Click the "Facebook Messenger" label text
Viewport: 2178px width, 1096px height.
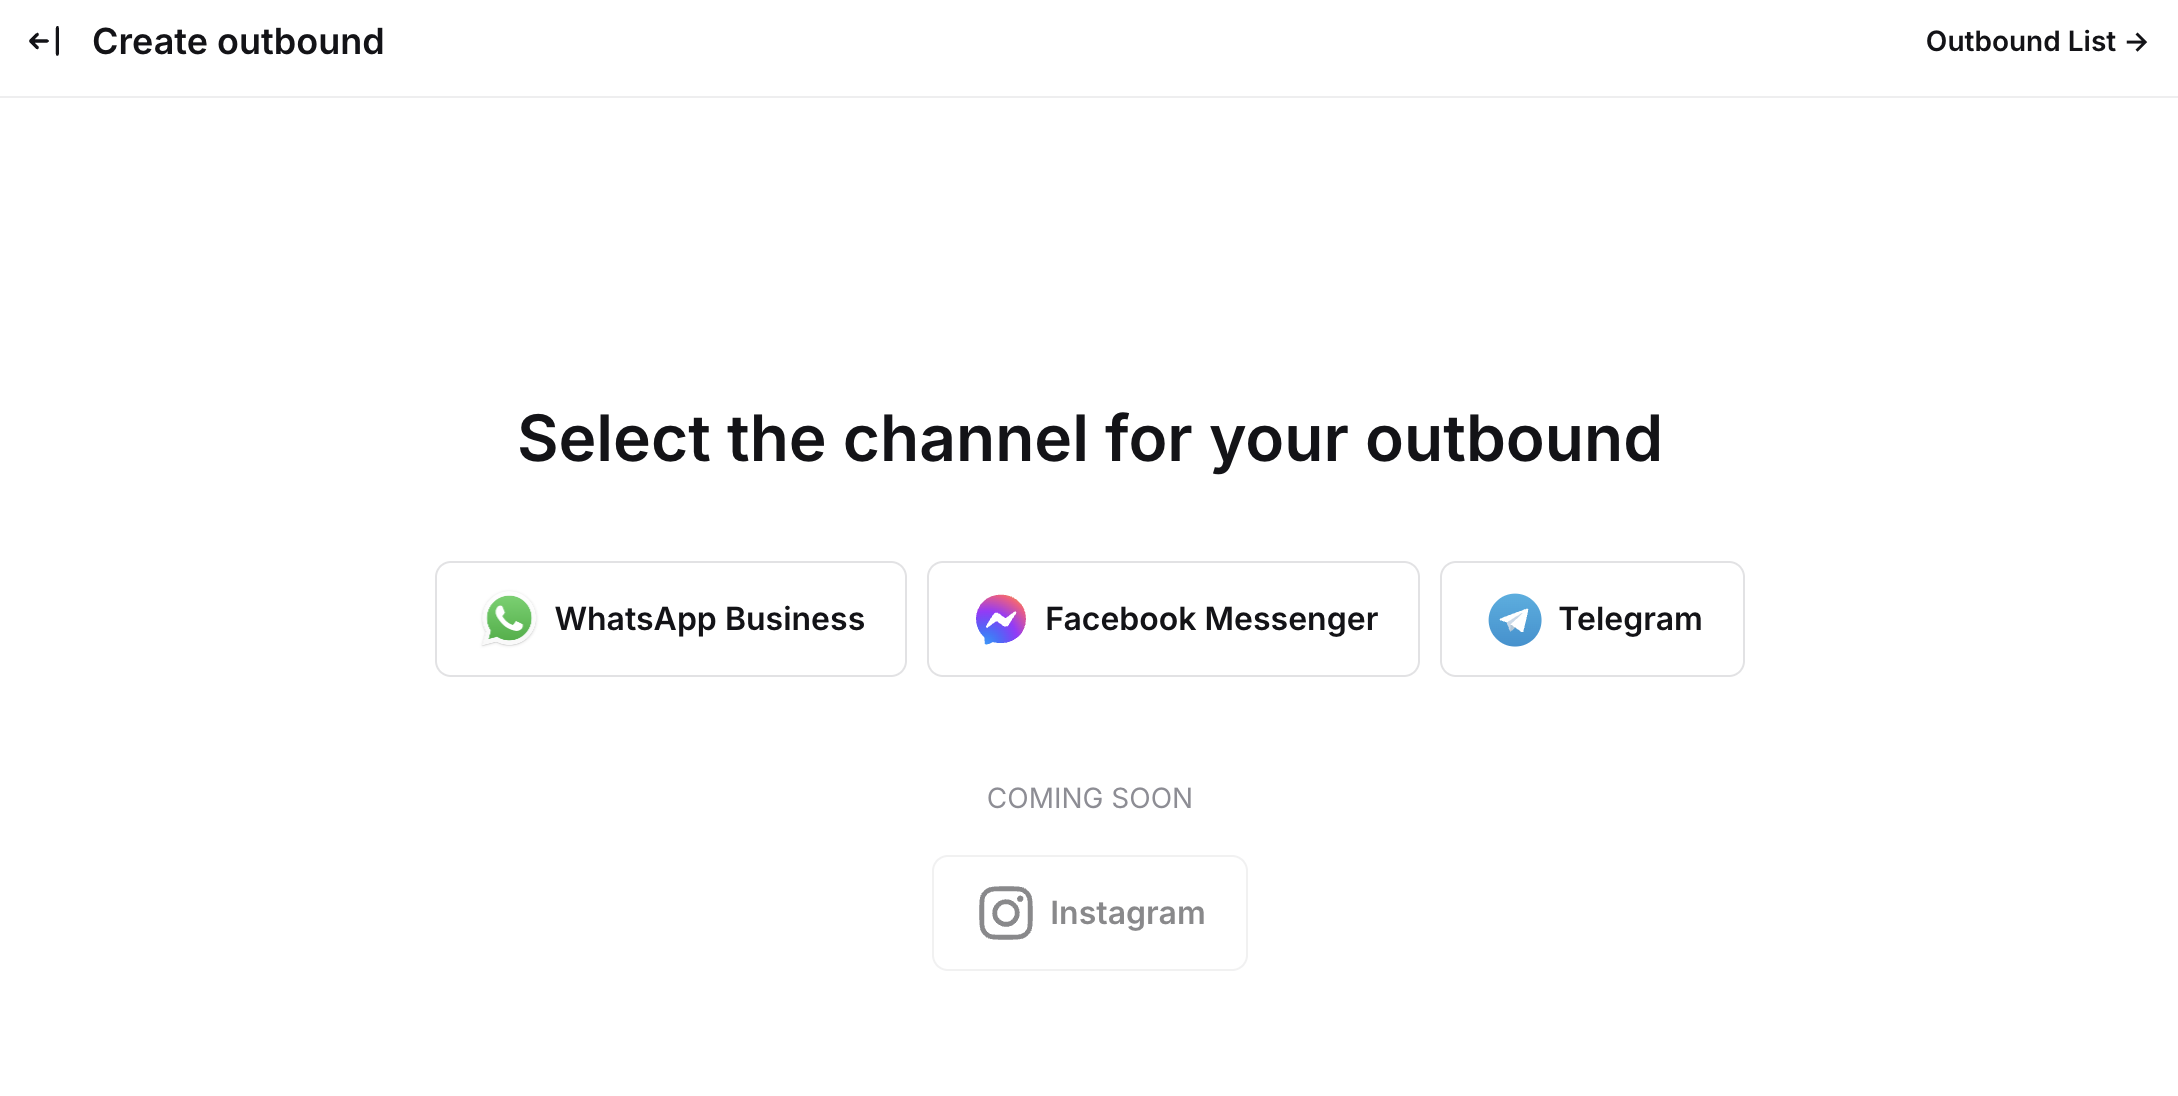click(x=1211, y=619)
